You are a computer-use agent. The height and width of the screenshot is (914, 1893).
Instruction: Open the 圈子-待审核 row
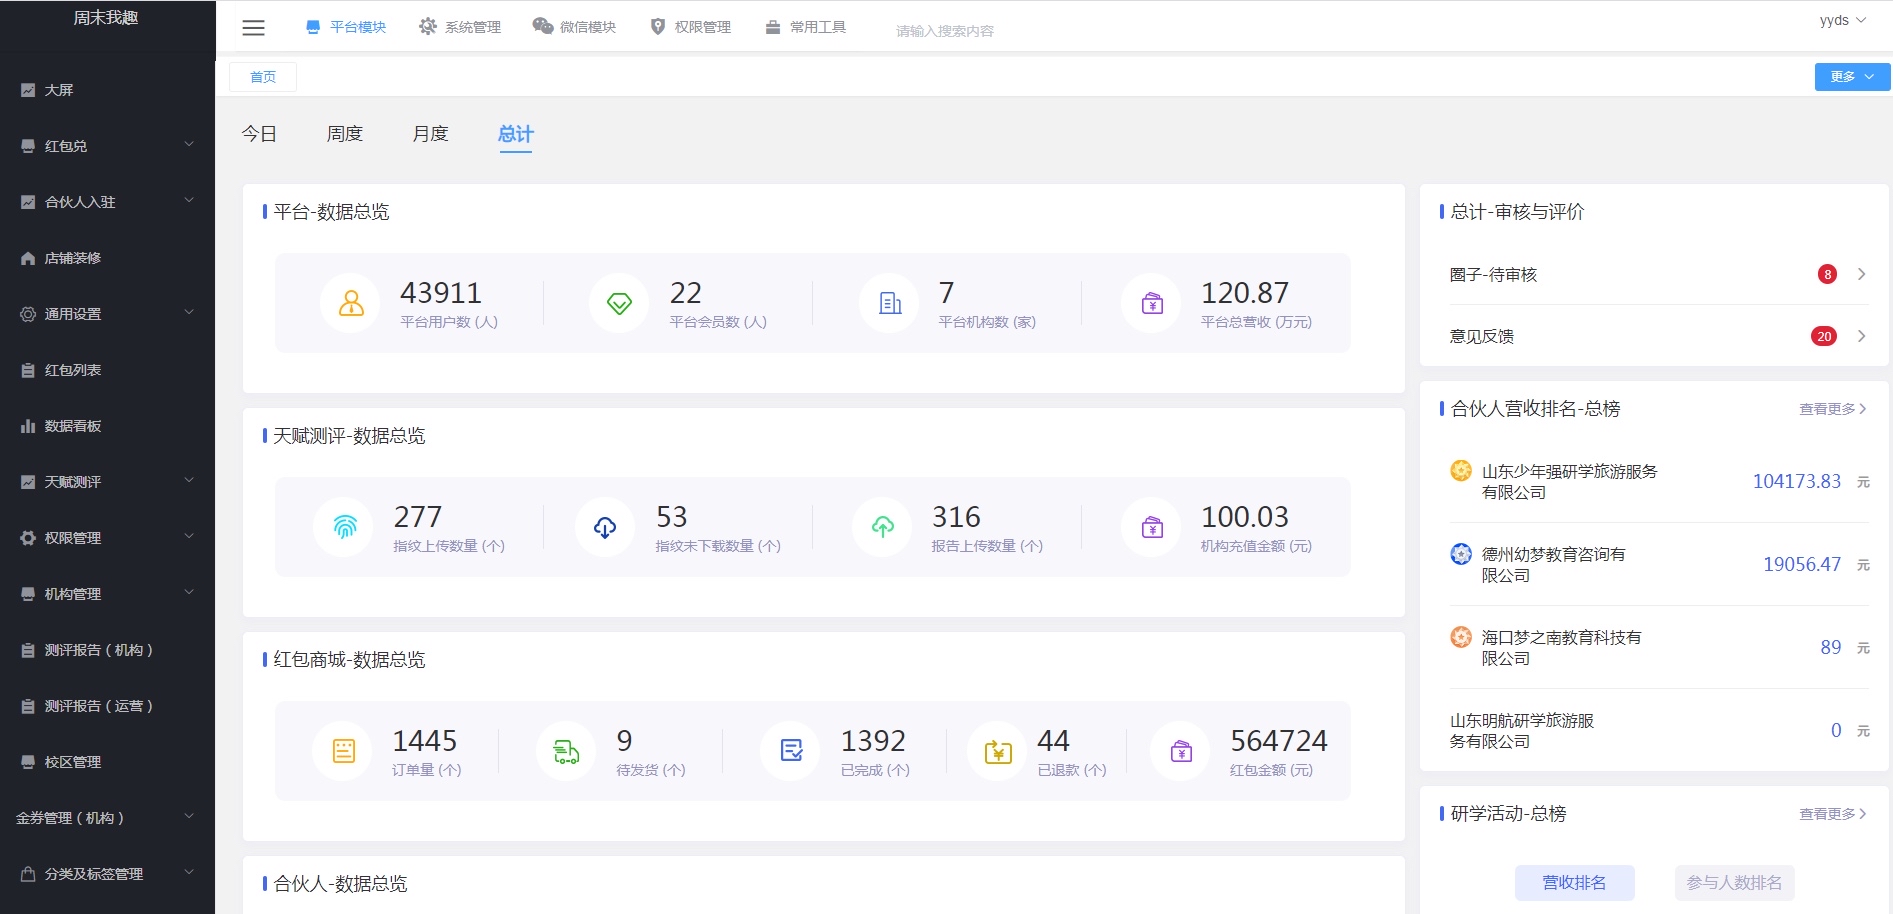(x=1658, y=274)
